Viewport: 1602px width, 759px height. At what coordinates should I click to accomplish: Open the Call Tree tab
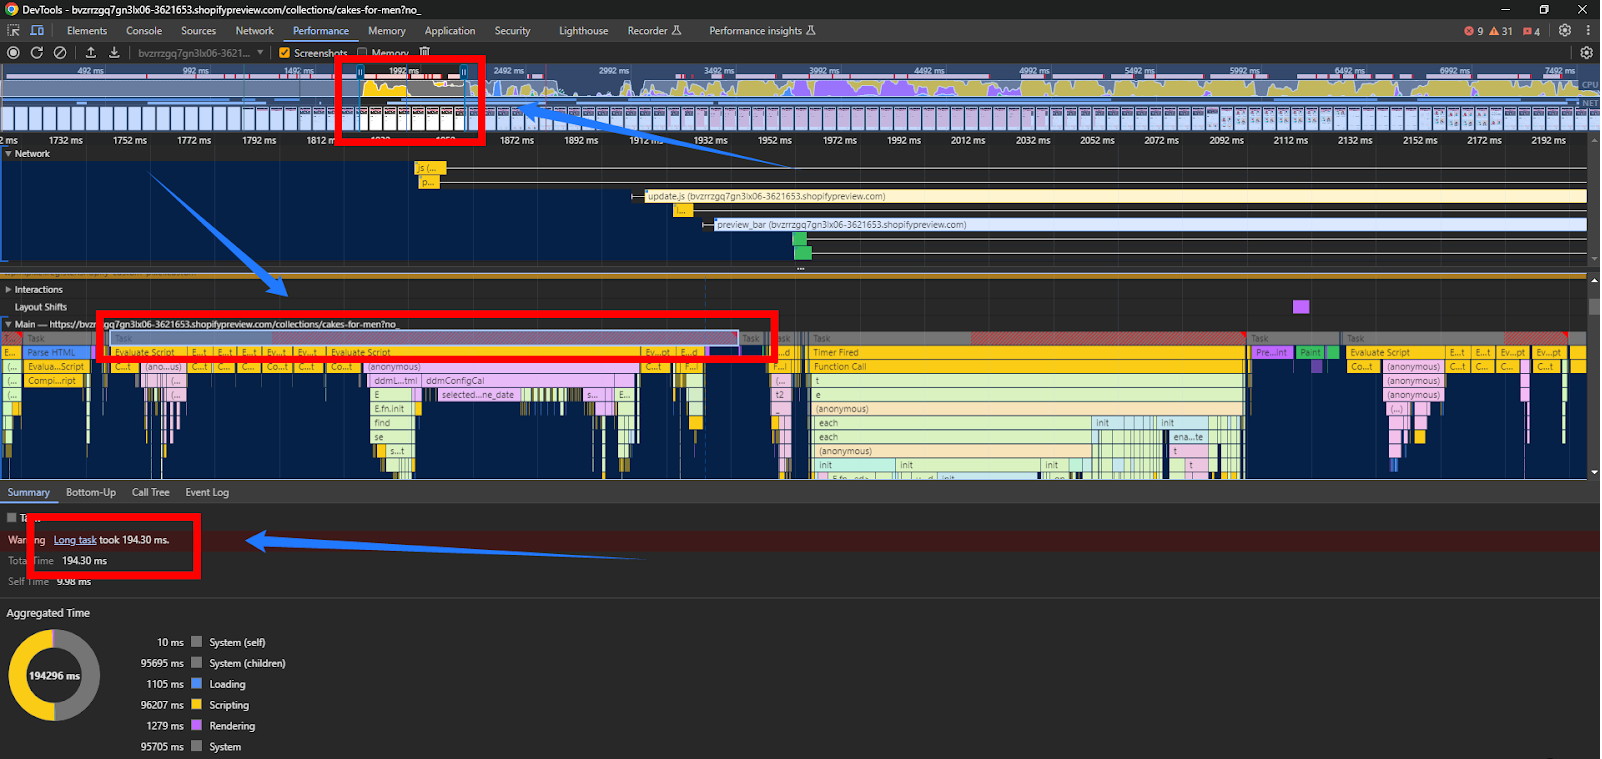click(151, 492)
